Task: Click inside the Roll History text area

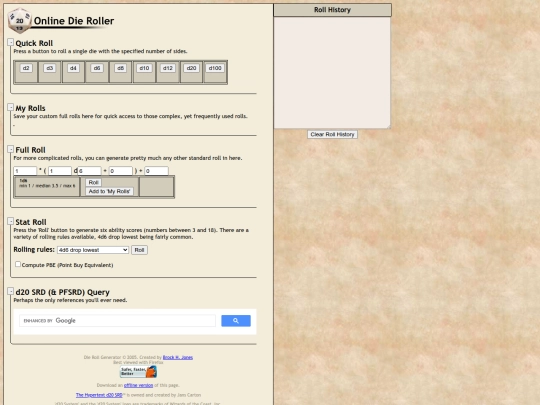Action: [x=332, y=73]
